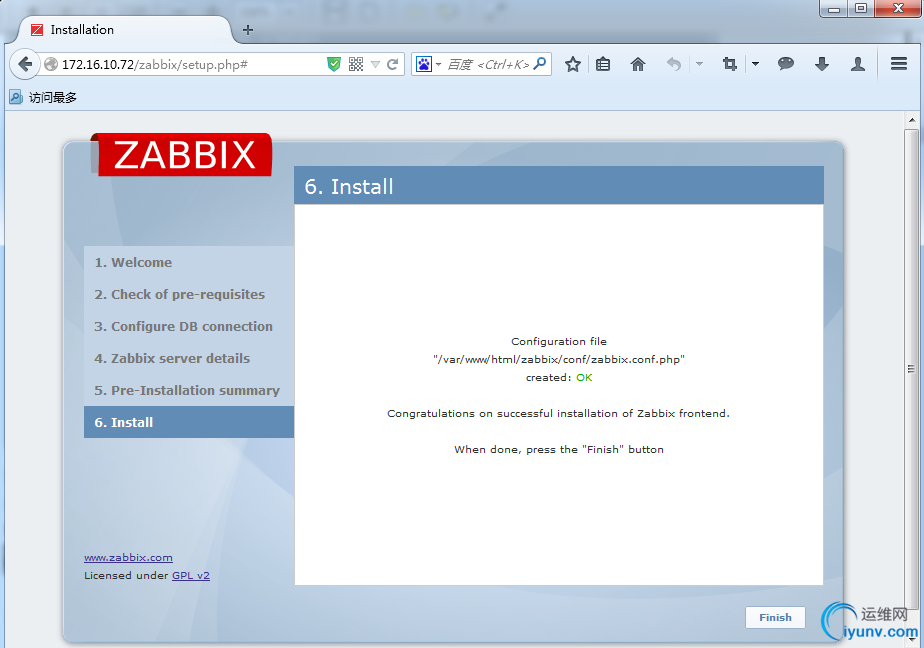Open the QR code icon in address bar
The width and height of the screenshot is (924, 648).
click(356, 64)
